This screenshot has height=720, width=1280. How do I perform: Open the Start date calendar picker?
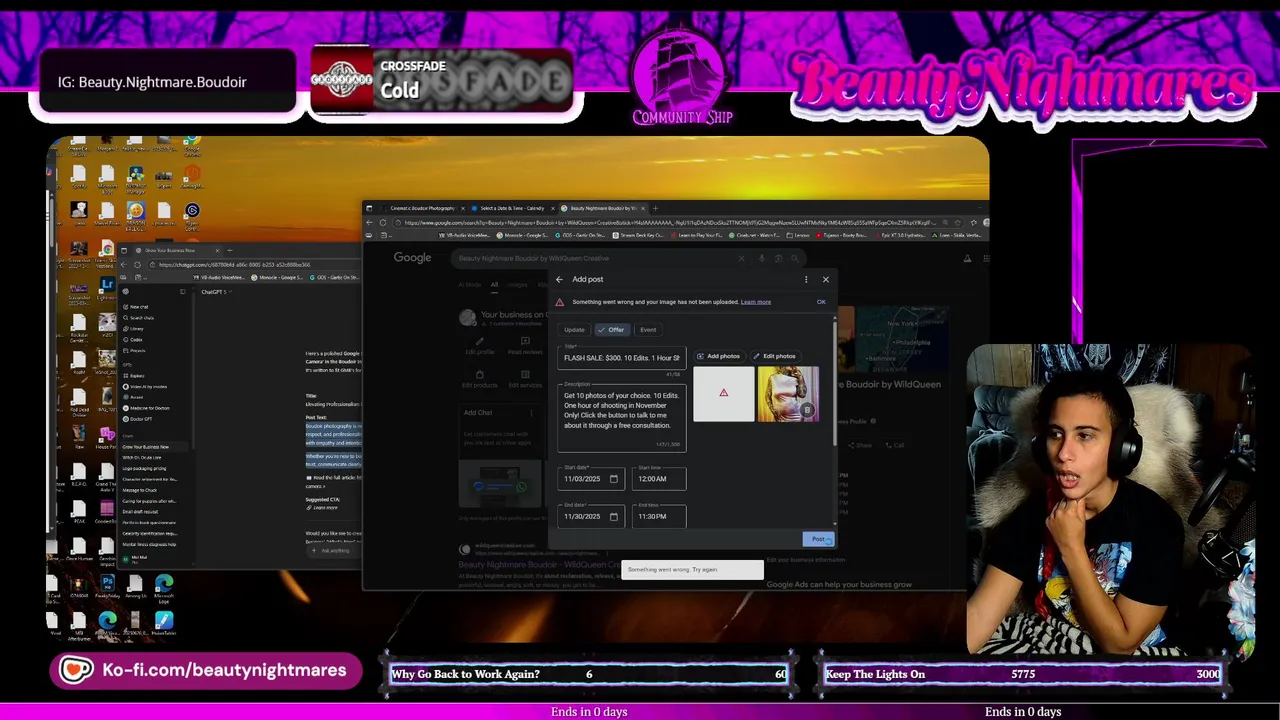click(x=614, y=479)
